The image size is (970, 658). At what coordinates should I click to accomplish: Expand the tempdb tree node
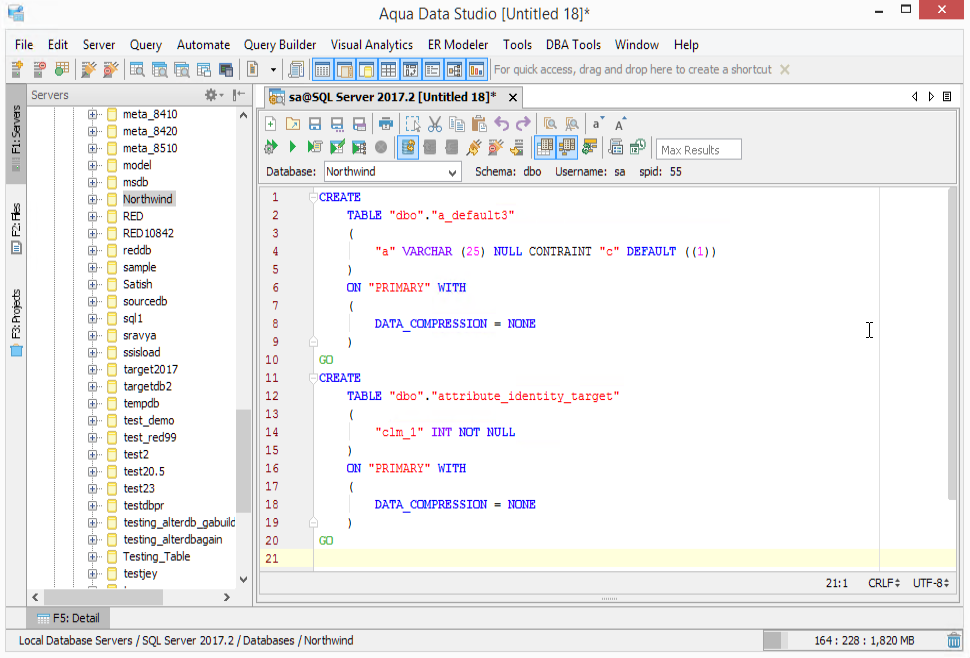click(93, 403)
